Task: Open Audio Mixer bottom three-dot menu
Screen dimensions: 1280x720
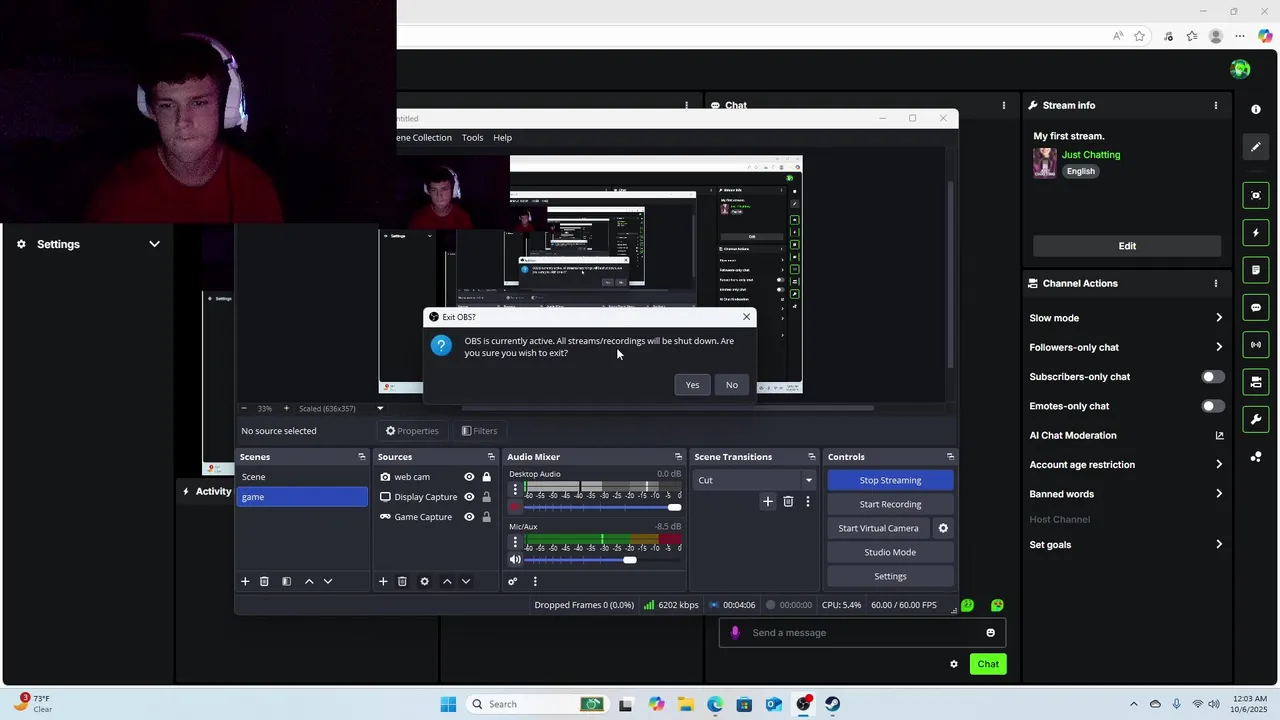Action: (535, 581)
